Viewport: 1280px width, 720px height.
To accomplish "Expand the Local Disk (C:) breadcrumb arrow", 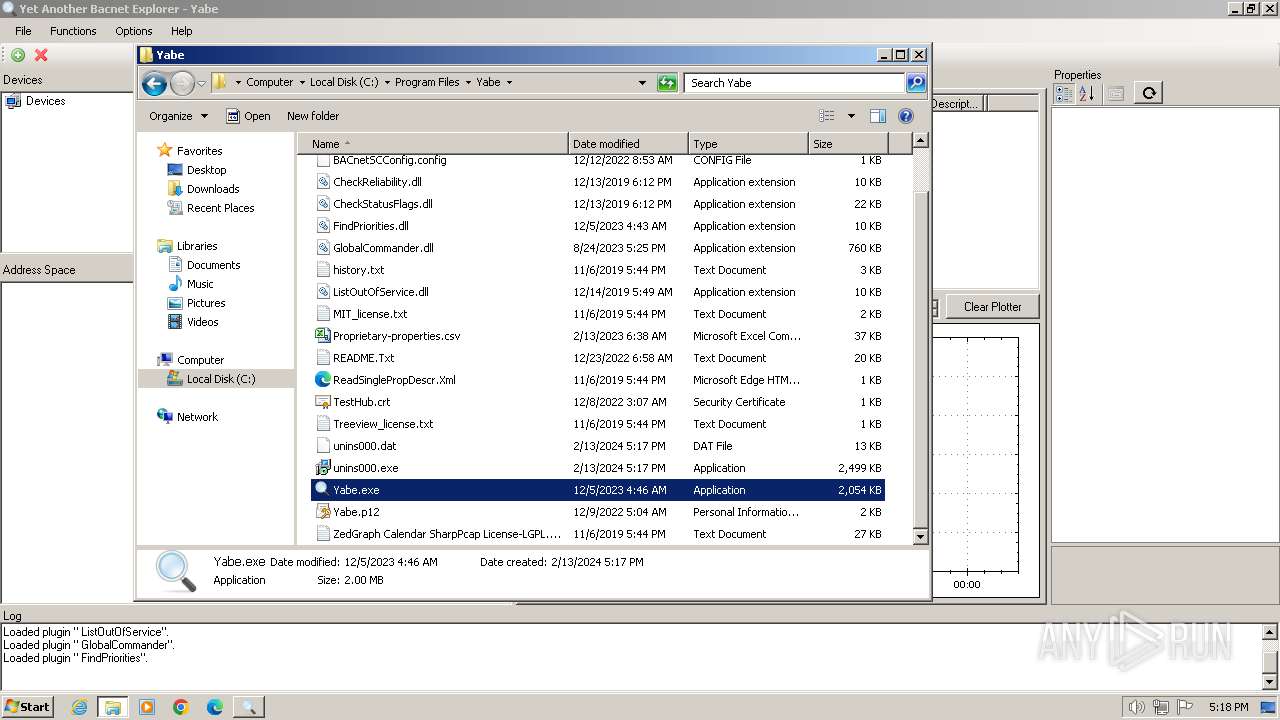I will click(x=385, y=83).
